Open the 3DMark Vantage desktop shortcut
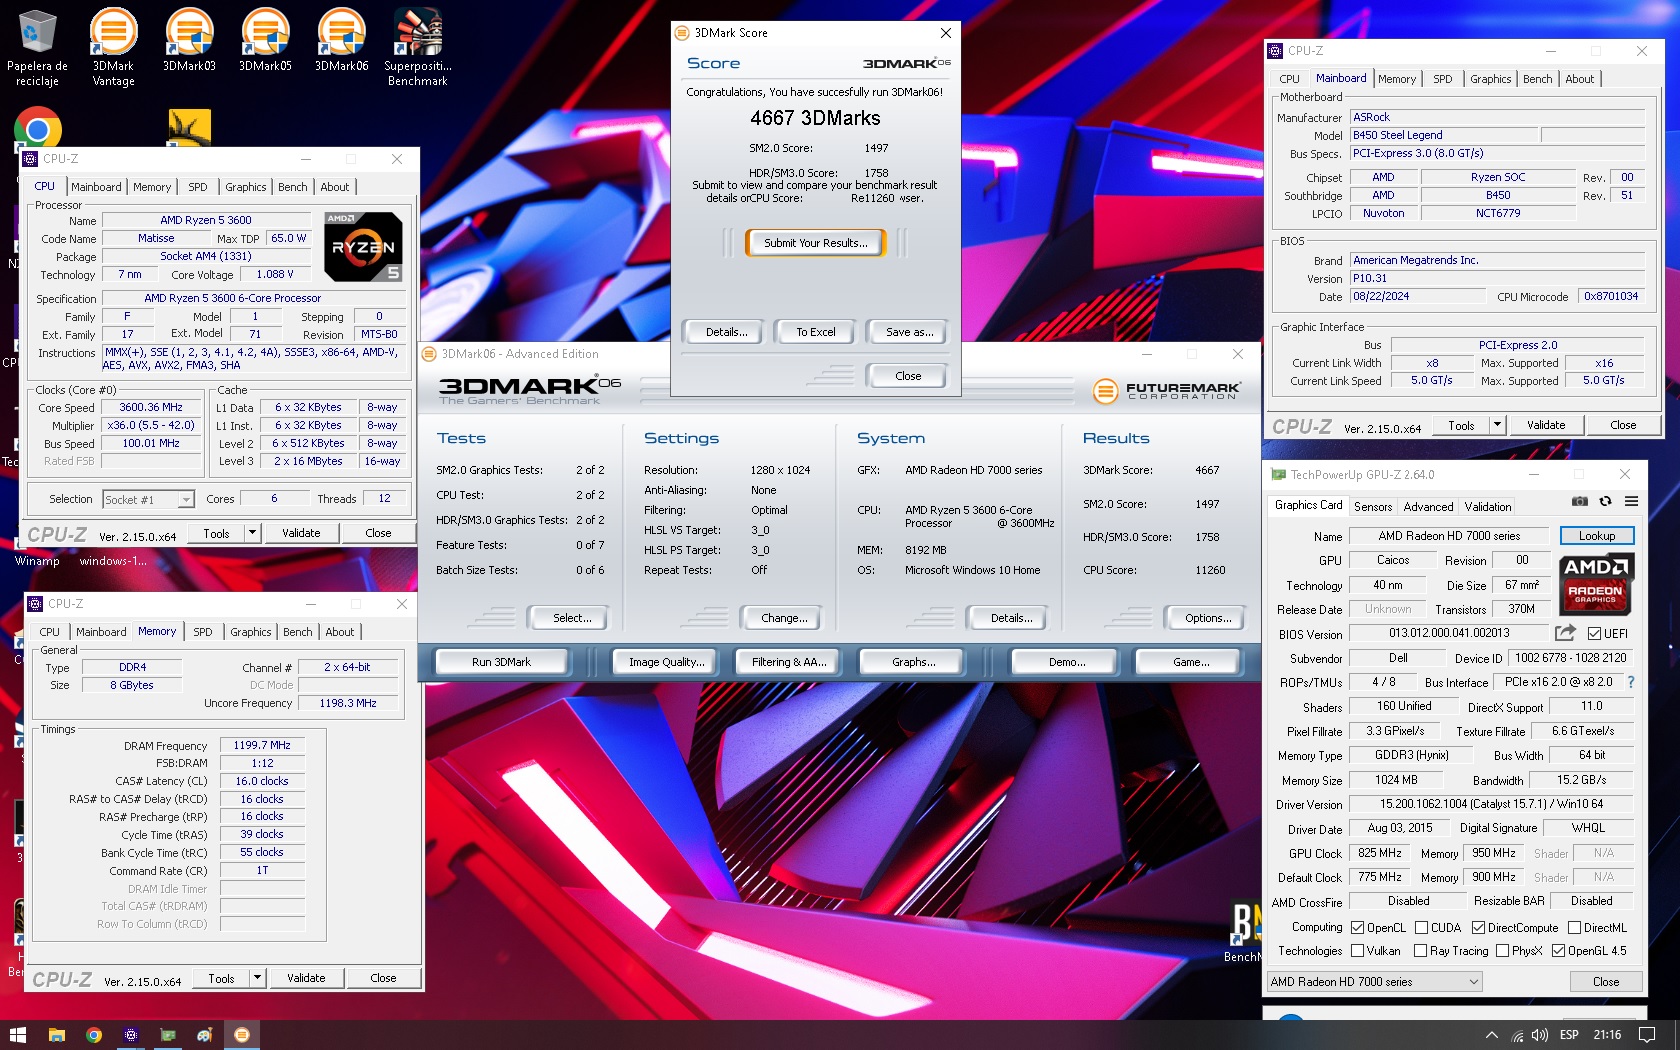The width and height of the screenshot is (1680, 1050). (113, 46)
